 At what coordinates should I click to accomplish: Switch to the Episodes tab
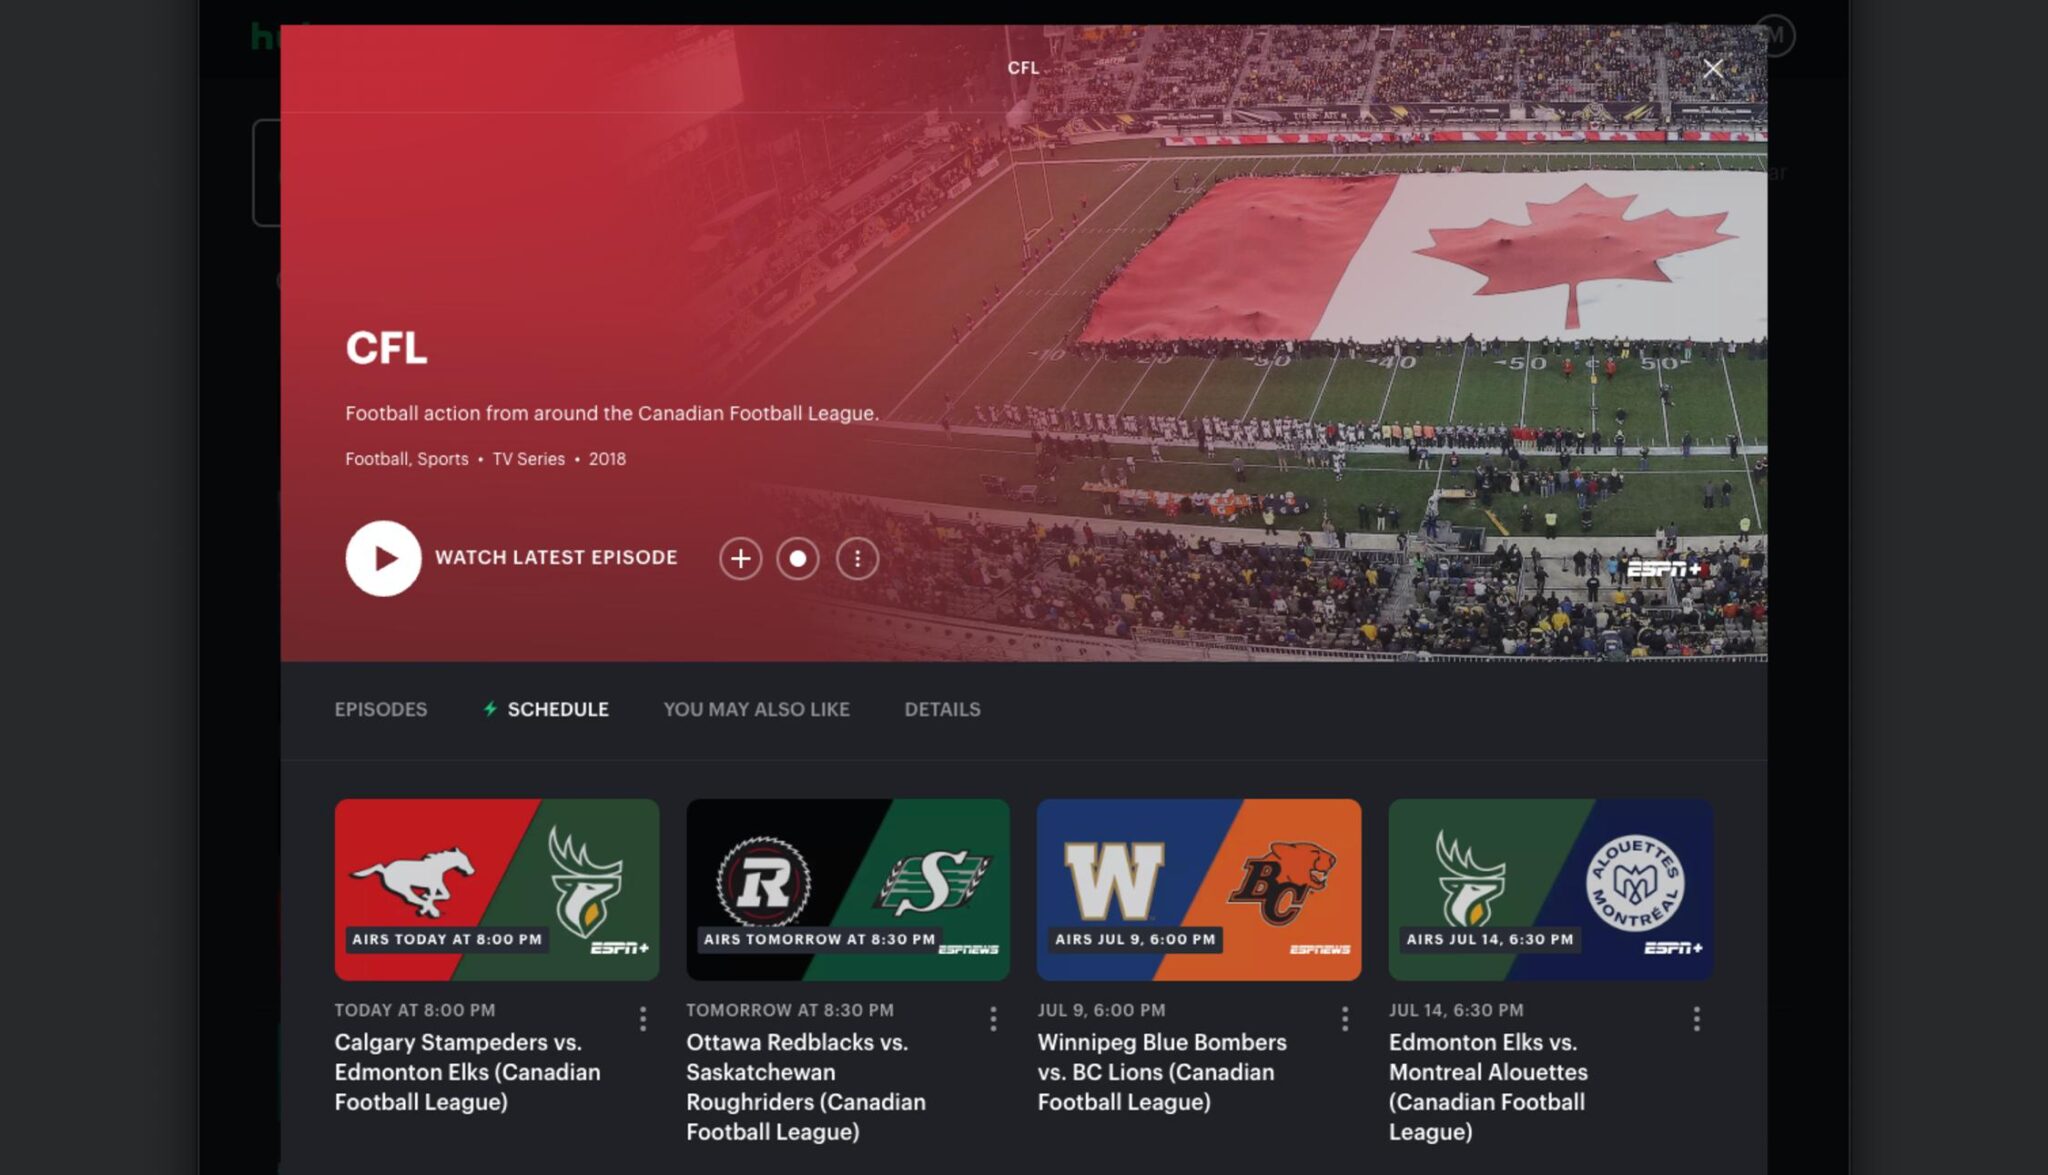pos(381,709)
